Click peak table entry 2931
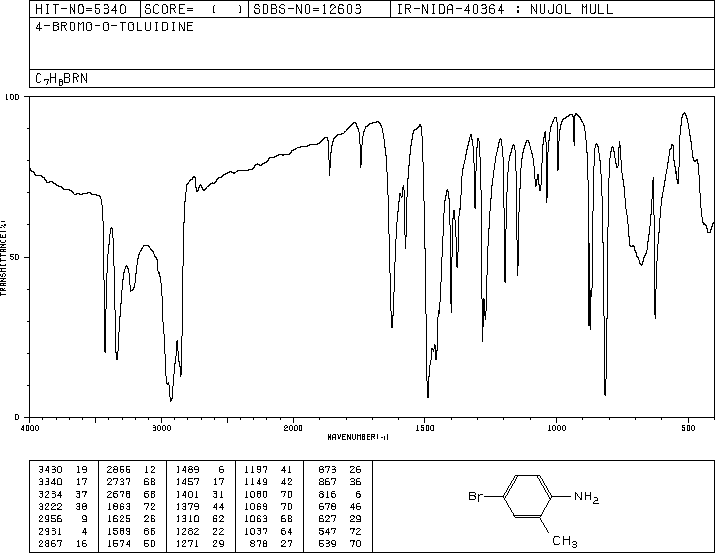Viewport: 715px width, 553px height. 51,531
